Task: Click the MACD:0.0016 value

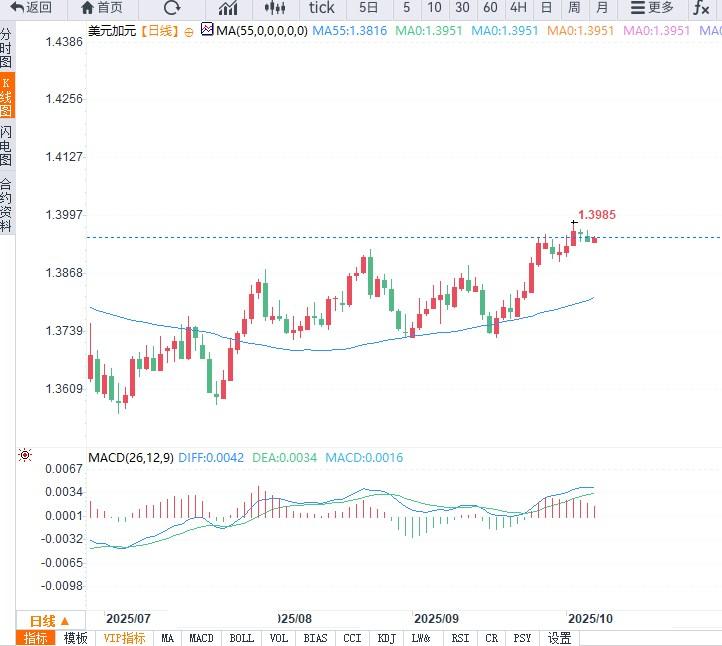Action: pyautogui.click(x=364, y=458)
